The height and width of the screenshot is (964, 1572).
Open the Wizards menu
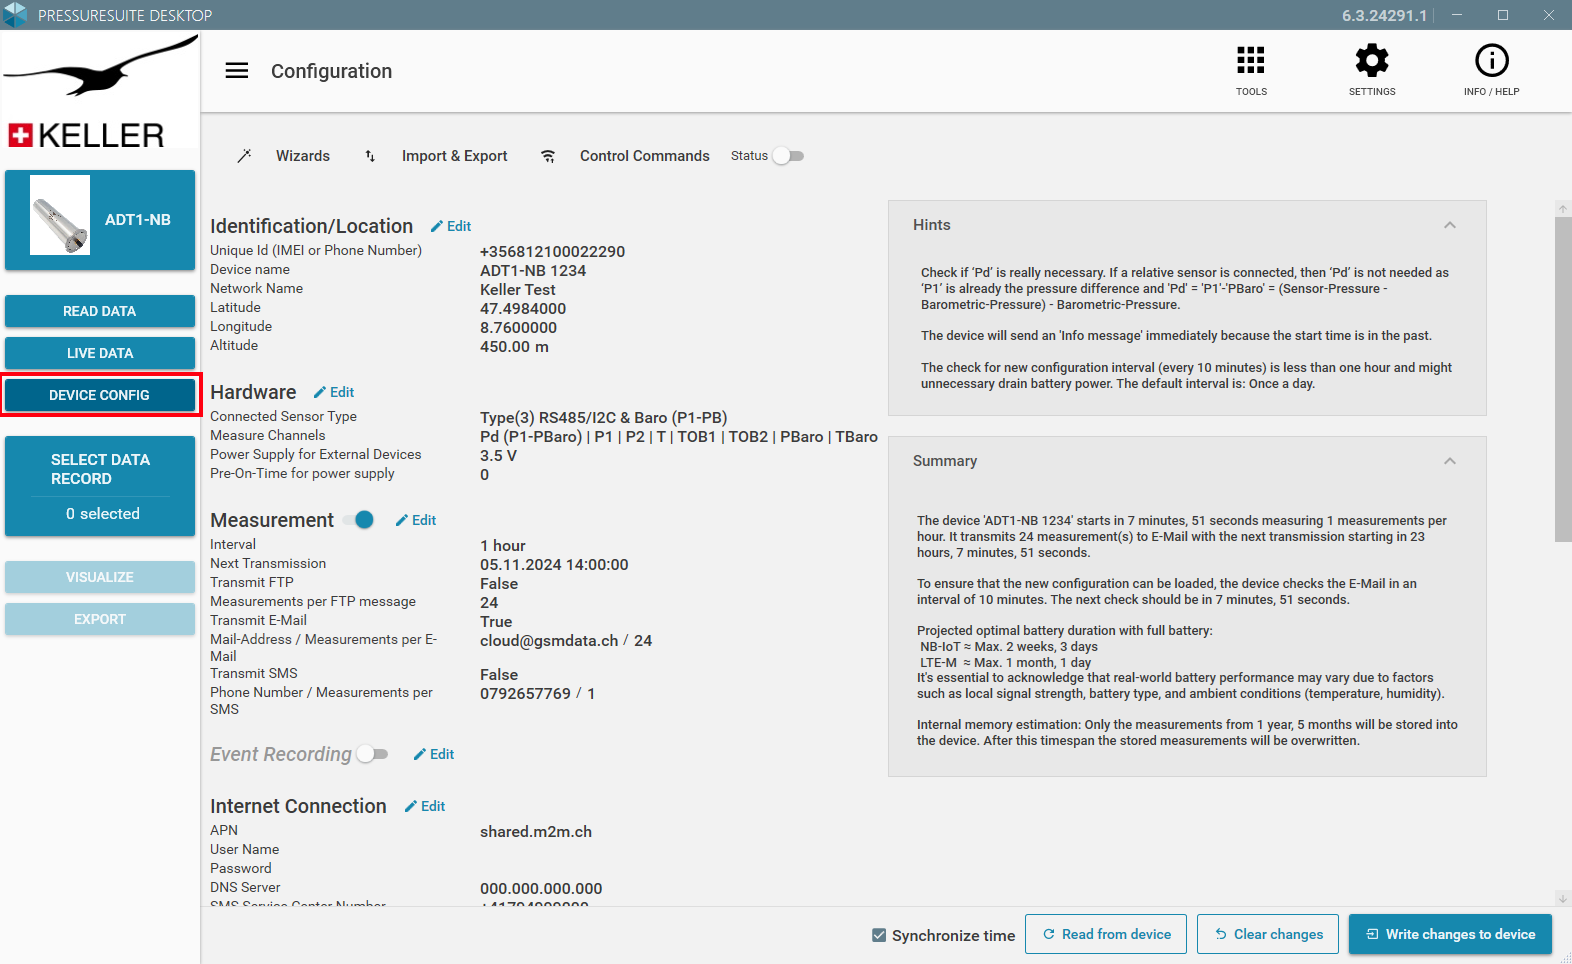303,156
